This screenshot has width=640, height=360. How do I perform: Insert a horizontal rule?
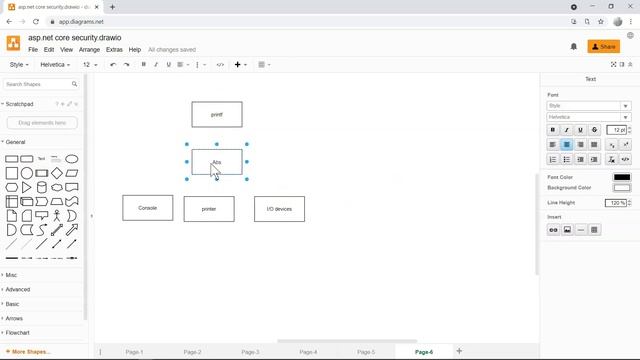(581, 230)
